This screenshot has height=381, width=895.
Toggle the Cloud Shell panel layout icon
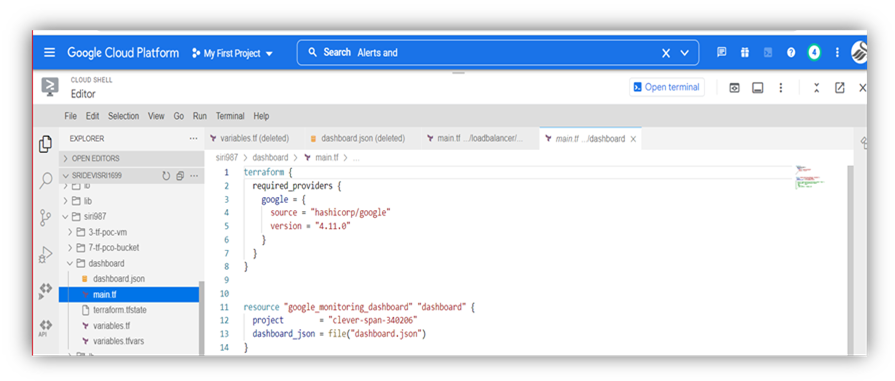tap(757, 88)
